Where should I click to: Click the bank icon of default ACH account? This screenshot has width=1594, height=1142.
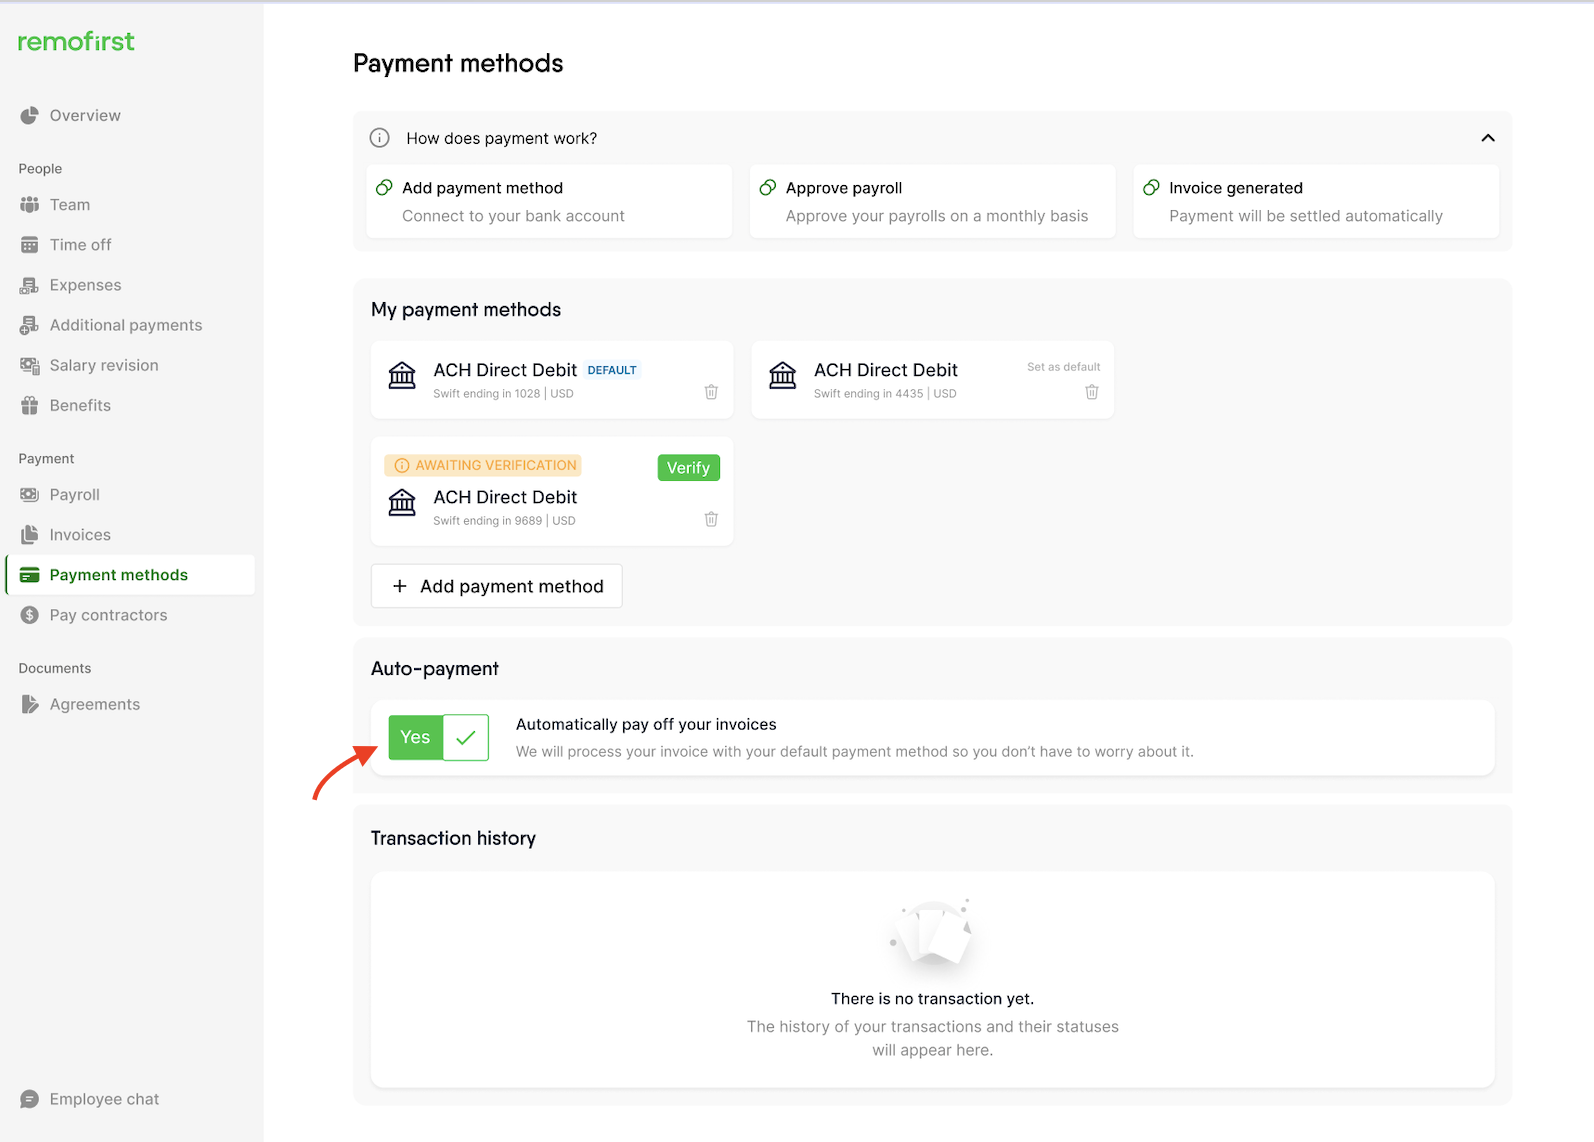(402, 376)
